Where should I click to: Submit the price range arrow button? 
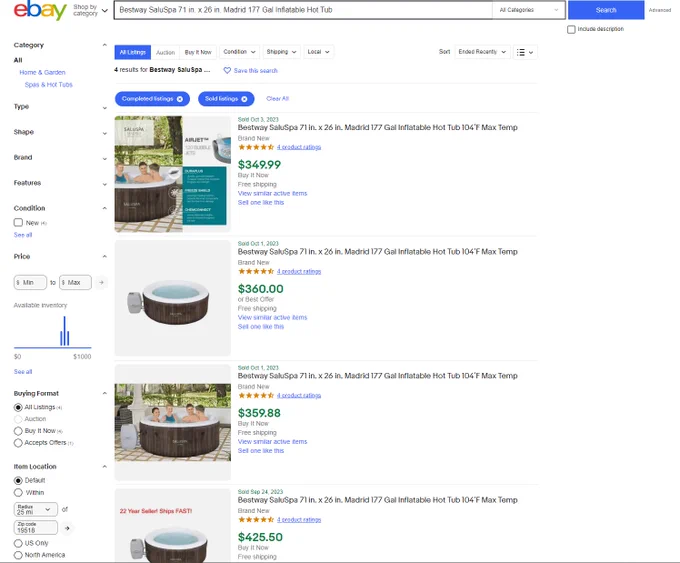click(101, 282)
